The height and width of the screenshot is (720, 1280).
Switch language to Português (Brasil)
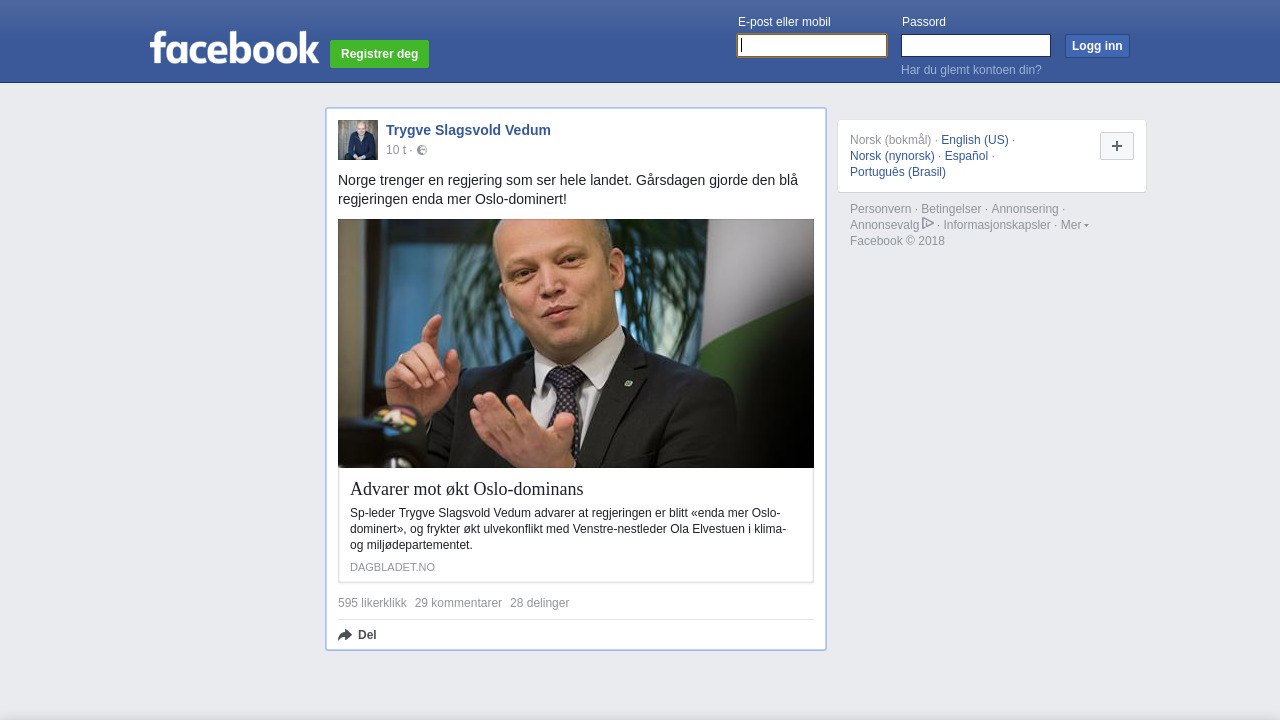click(898, 172)
